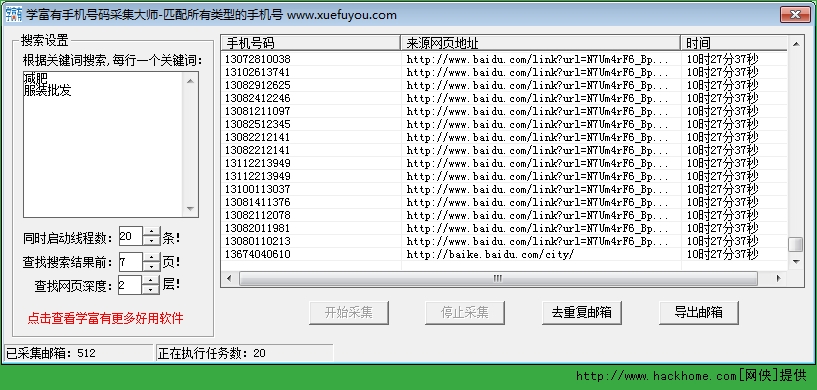Select row with phone number 13100113037
The height and width of the screenshot is (390, 817).
(504, 189)
